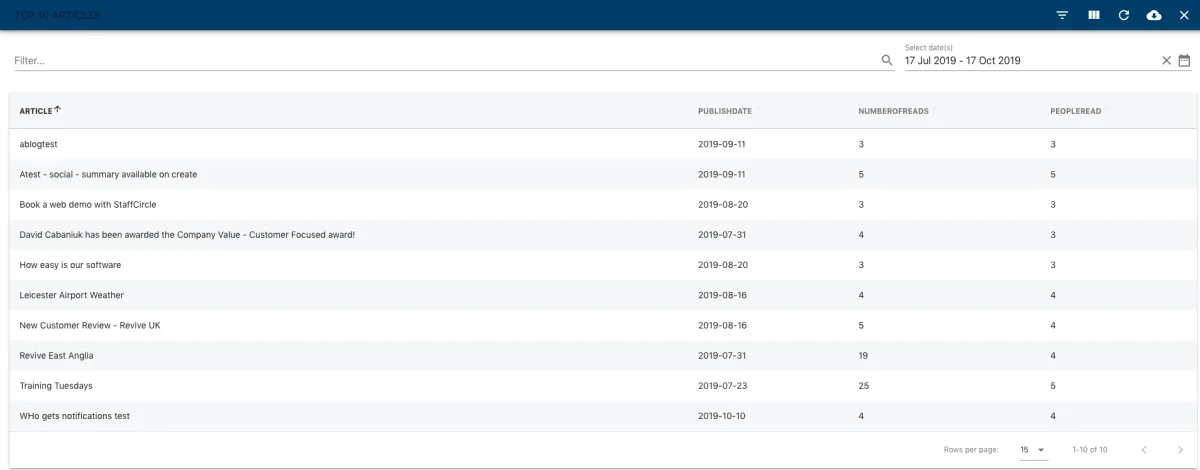Open the calendar date picker icon
1200x470 pixels.
1184,60
